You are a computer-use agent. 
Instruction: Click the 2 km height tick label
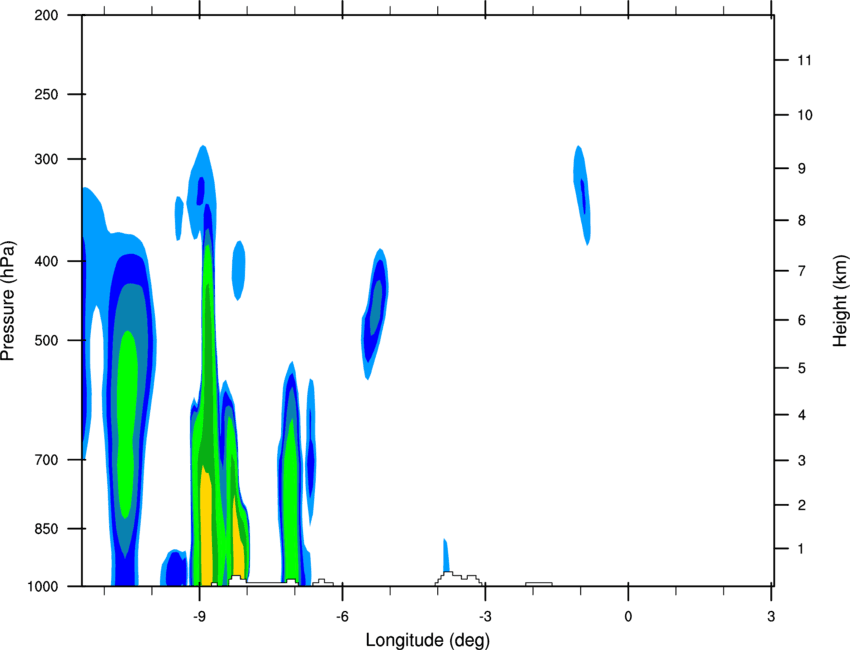[x=802, y=505]
